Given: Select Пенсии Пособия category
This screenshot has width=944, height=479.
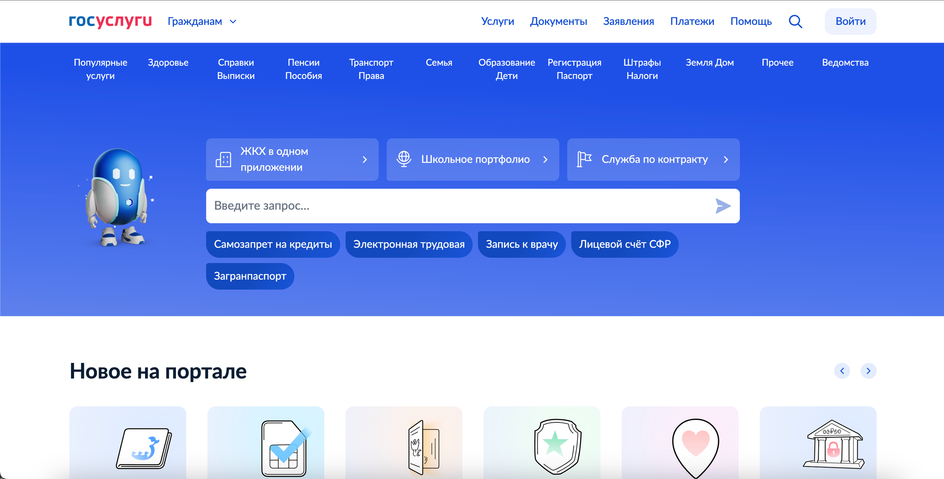Looking at the screenshot, I should [303, 69].
